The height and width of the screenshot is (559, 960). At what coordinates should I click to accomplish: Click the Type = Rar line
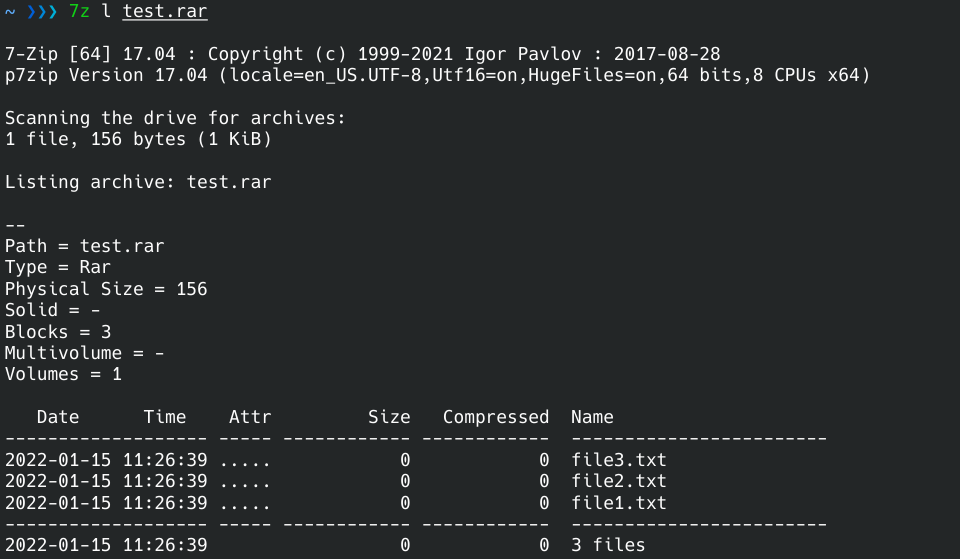[58, 267]
